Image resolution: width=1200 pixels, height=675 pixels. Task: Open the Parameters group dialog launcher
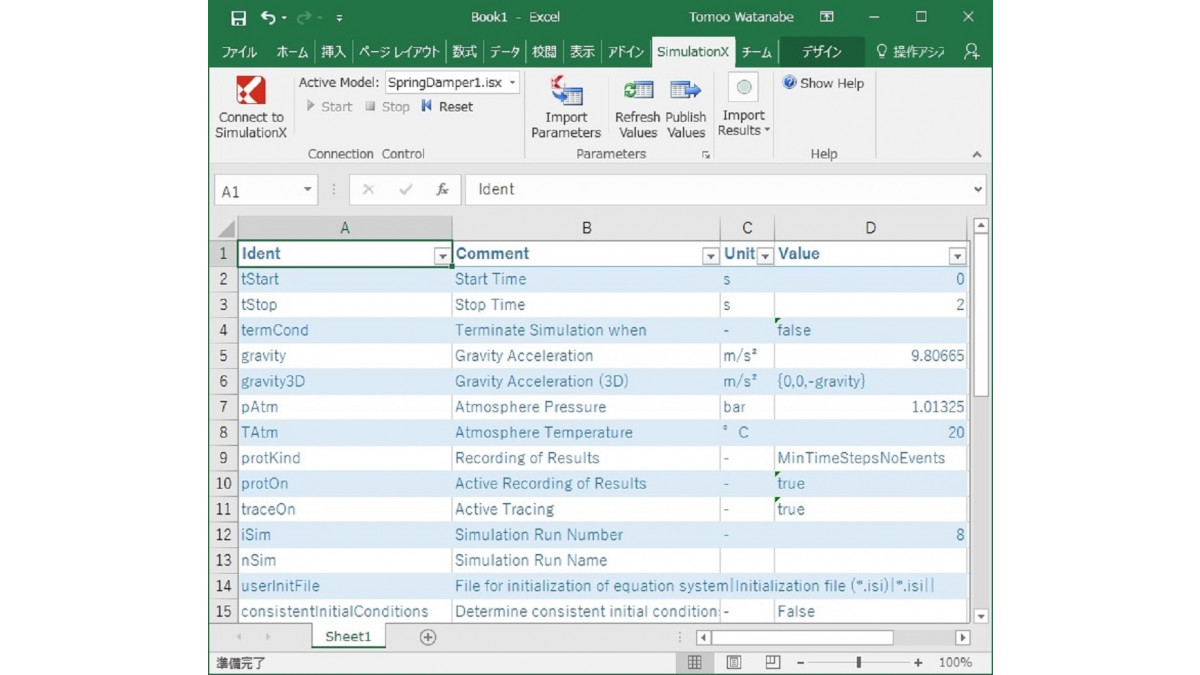(x=706, y=155)
